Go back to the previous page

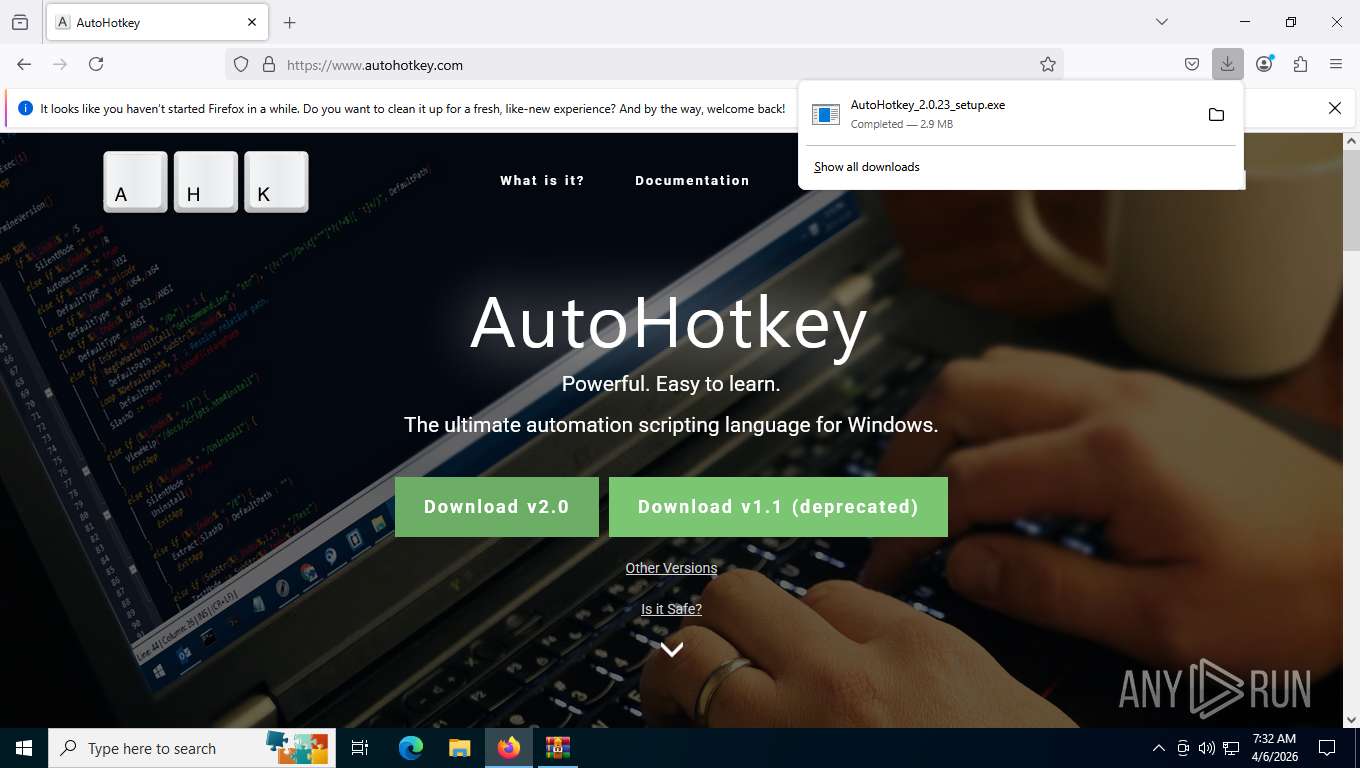click(x=24, y=64)
